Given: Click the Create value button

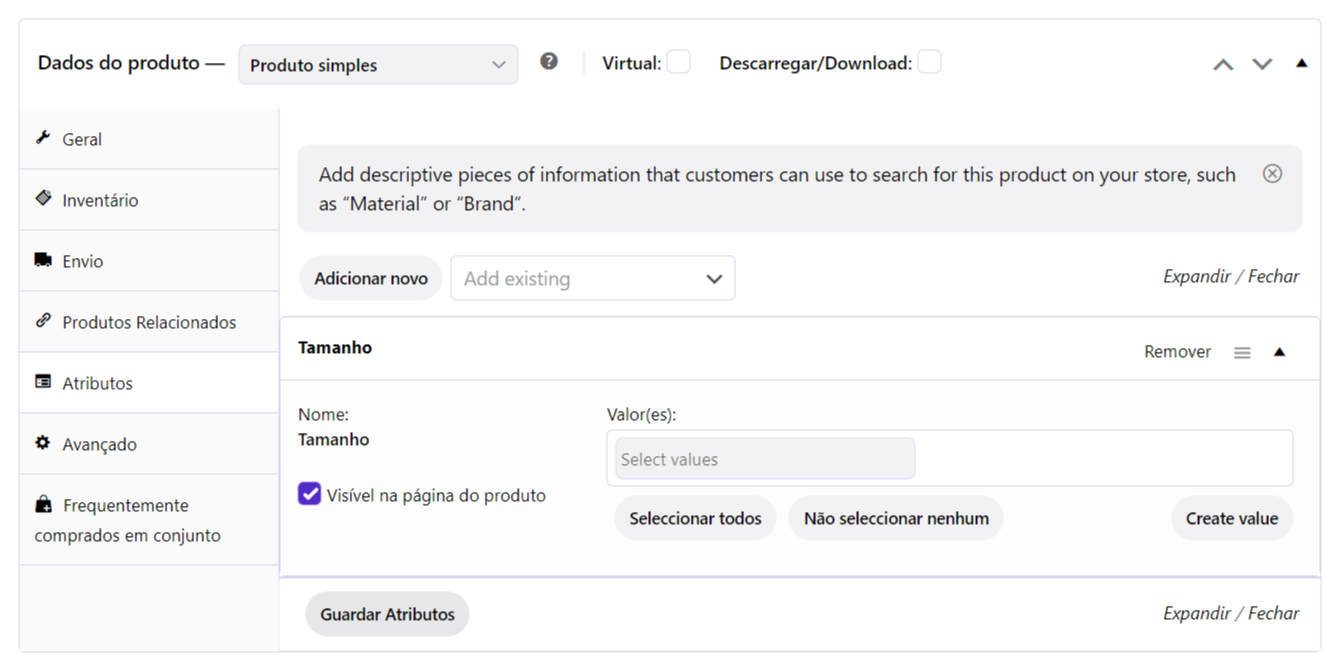Looking at the screenshot, I should click(1232, 518).
